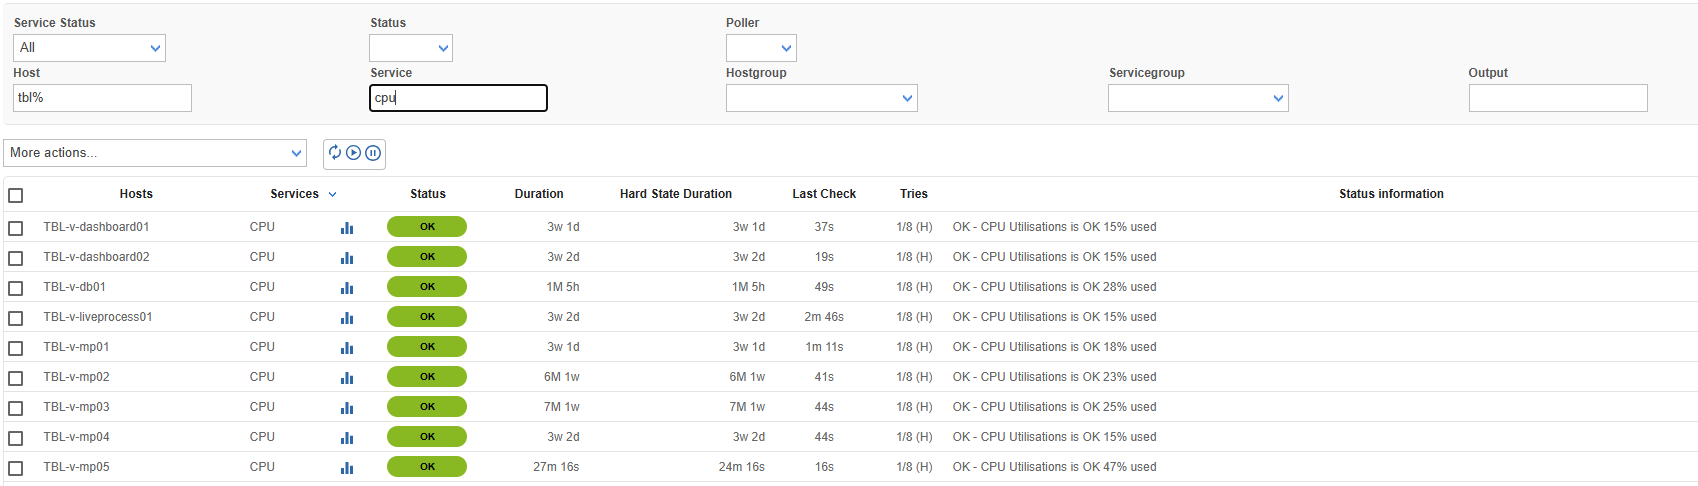The image size is (1698, 486).
Task: Click the Output filter input field
Action: [x=1558, y=98]
